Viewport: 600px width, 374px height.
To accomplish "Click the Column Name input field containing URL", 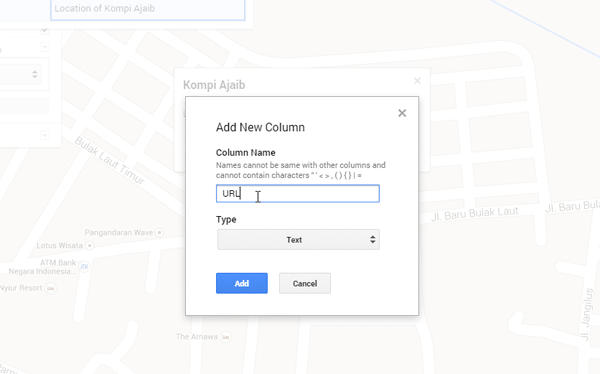I will click(x=298, y=194).
